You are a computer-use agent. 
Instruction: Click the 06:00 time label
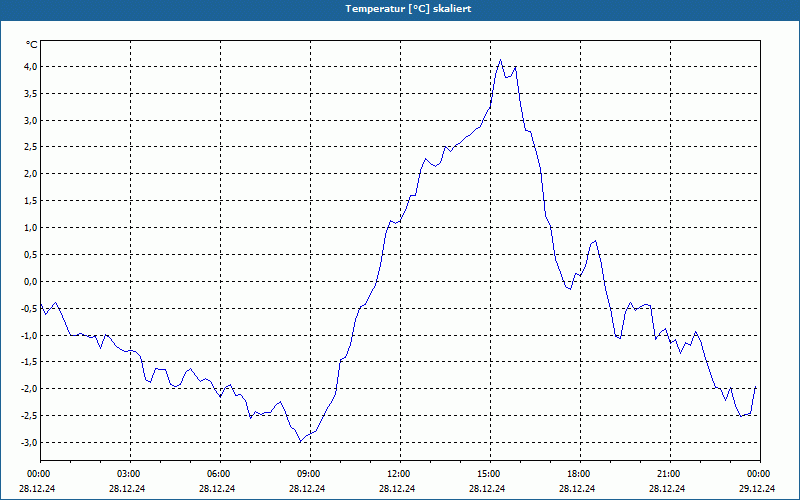coord(220,474)
